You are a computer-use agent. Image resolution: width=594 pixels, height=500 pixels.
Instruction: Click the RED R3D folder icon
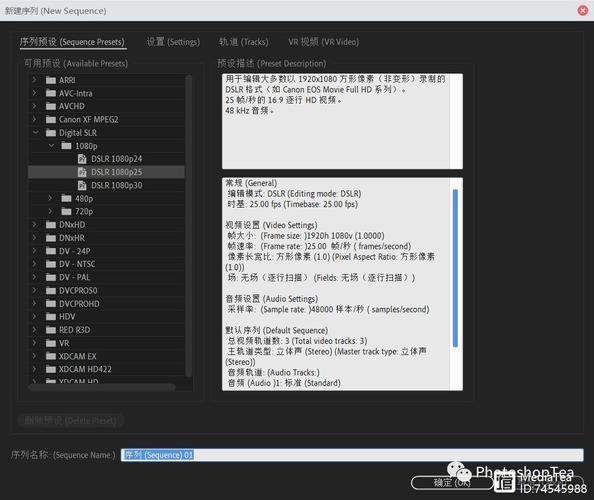point(51,330)
